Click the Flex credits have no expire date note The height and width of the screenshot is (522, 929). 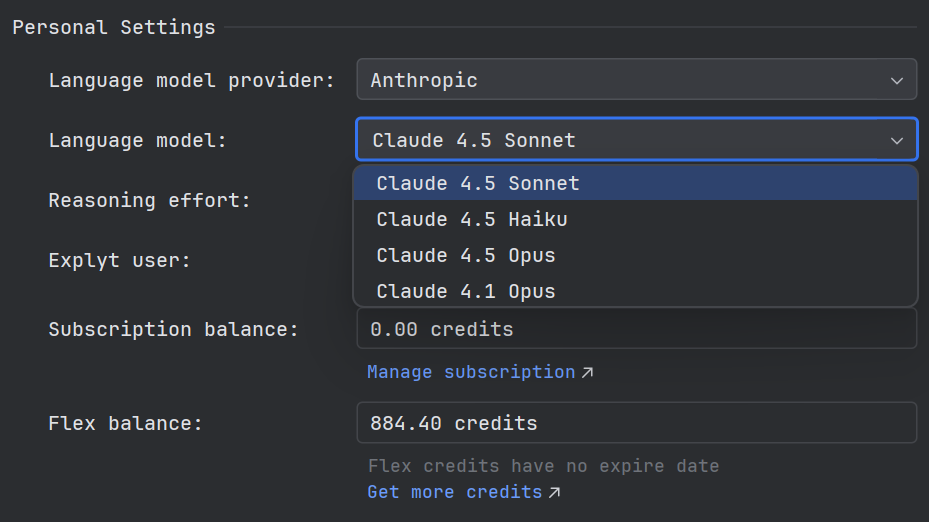click(x=543, y=466)
